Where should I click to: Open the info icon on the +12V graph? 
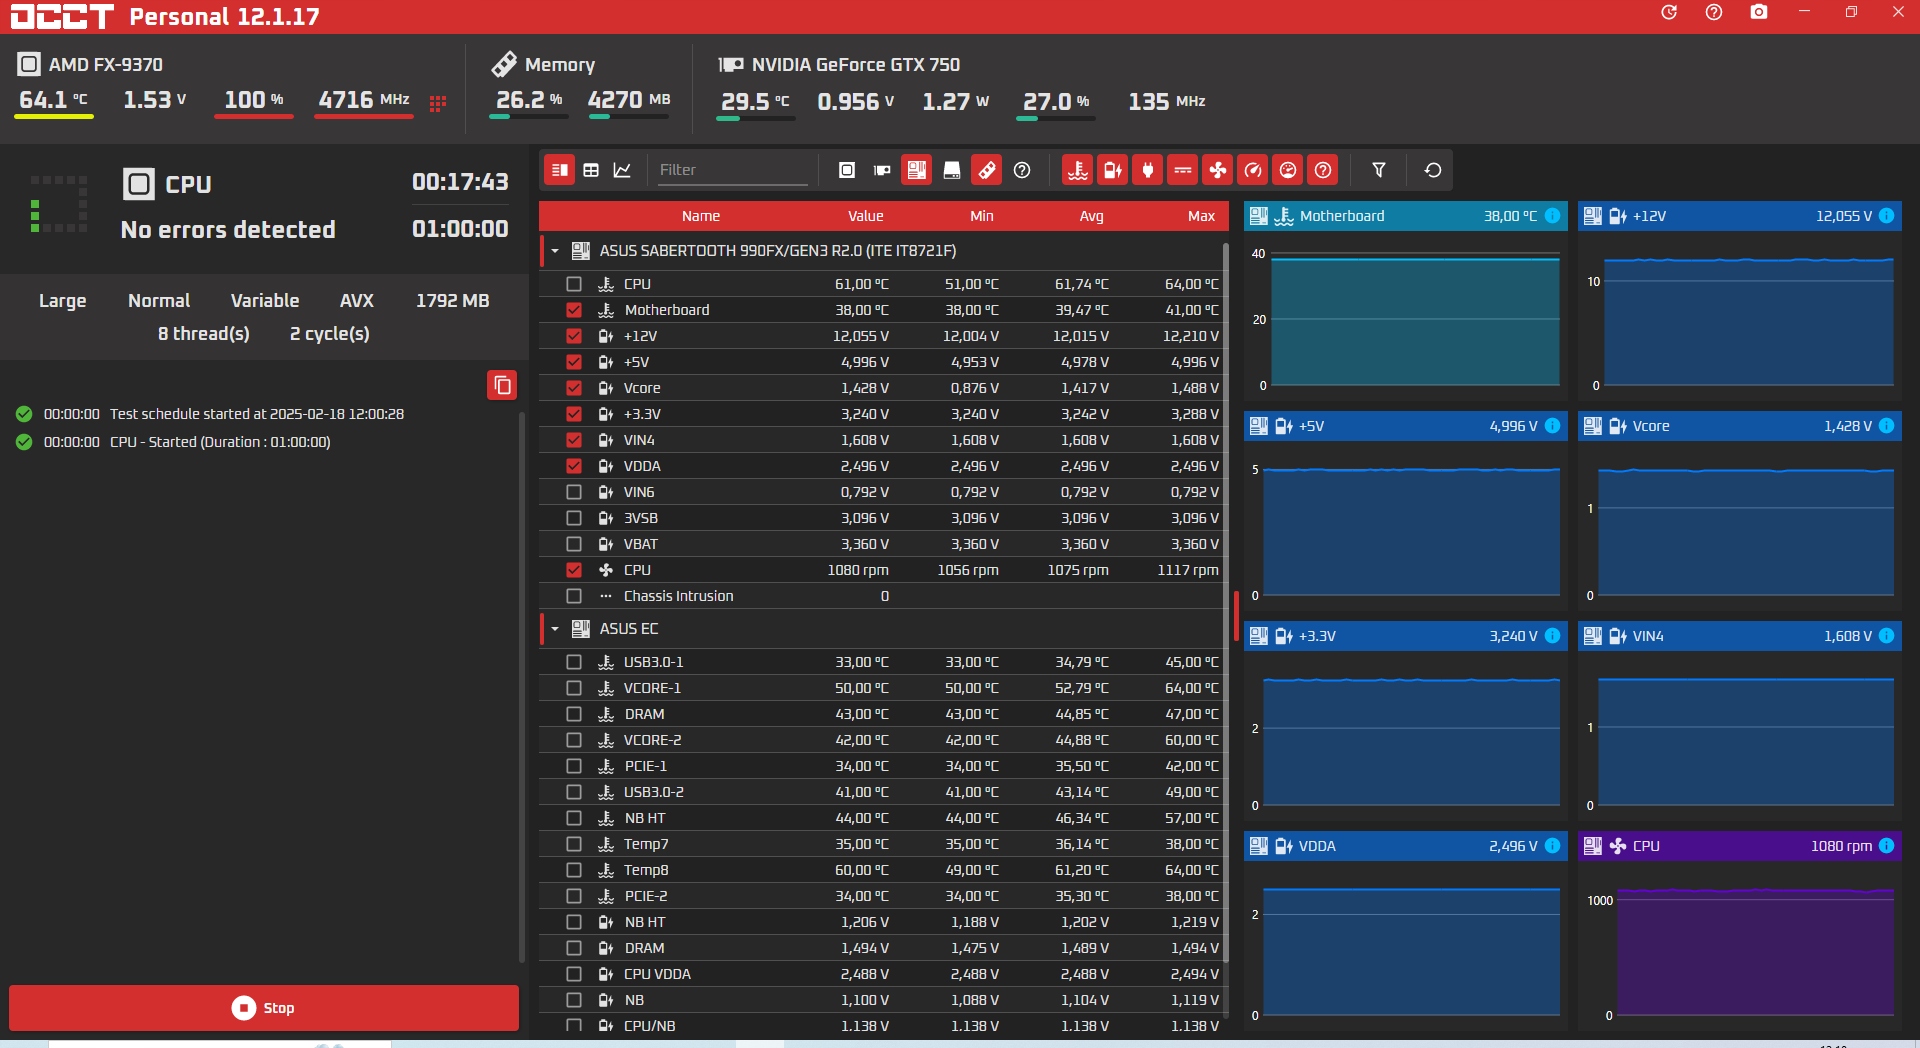click(x=1886, y=216)
